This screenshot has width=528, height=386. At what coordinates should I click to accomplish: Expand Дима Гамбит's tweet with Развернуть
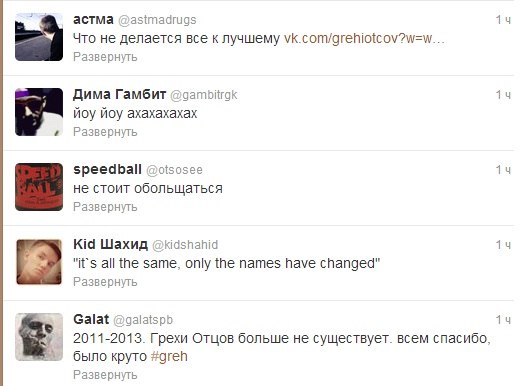[105, 132]
